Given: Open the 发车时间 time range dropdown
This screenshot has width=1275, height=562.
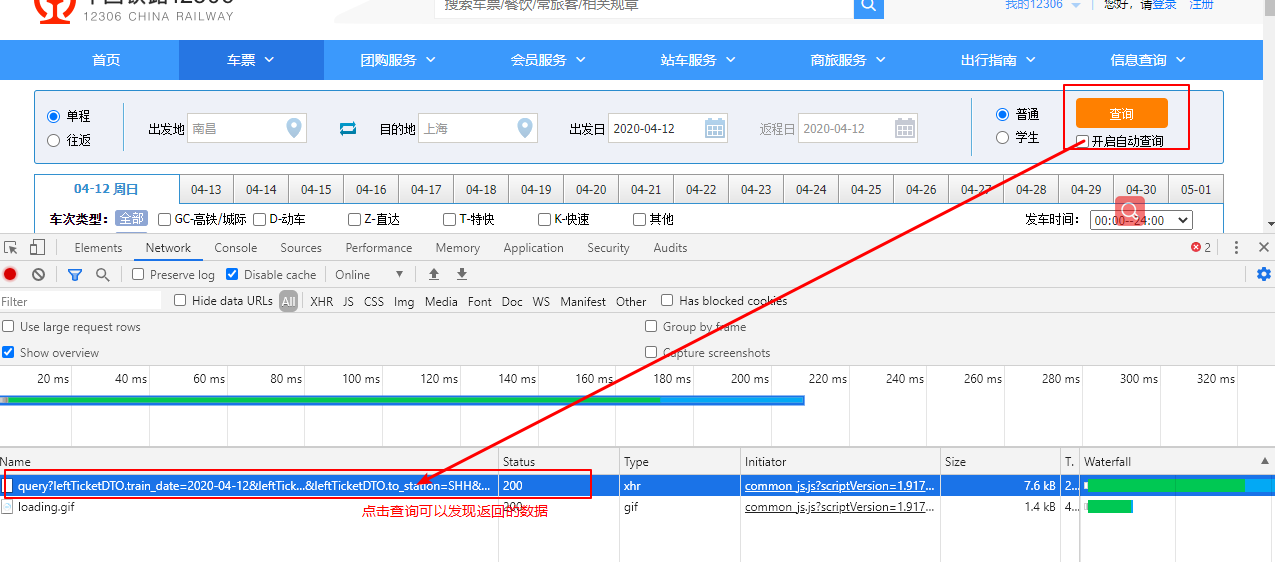Looking at the screenshot, I should [x=1141, y=220].
